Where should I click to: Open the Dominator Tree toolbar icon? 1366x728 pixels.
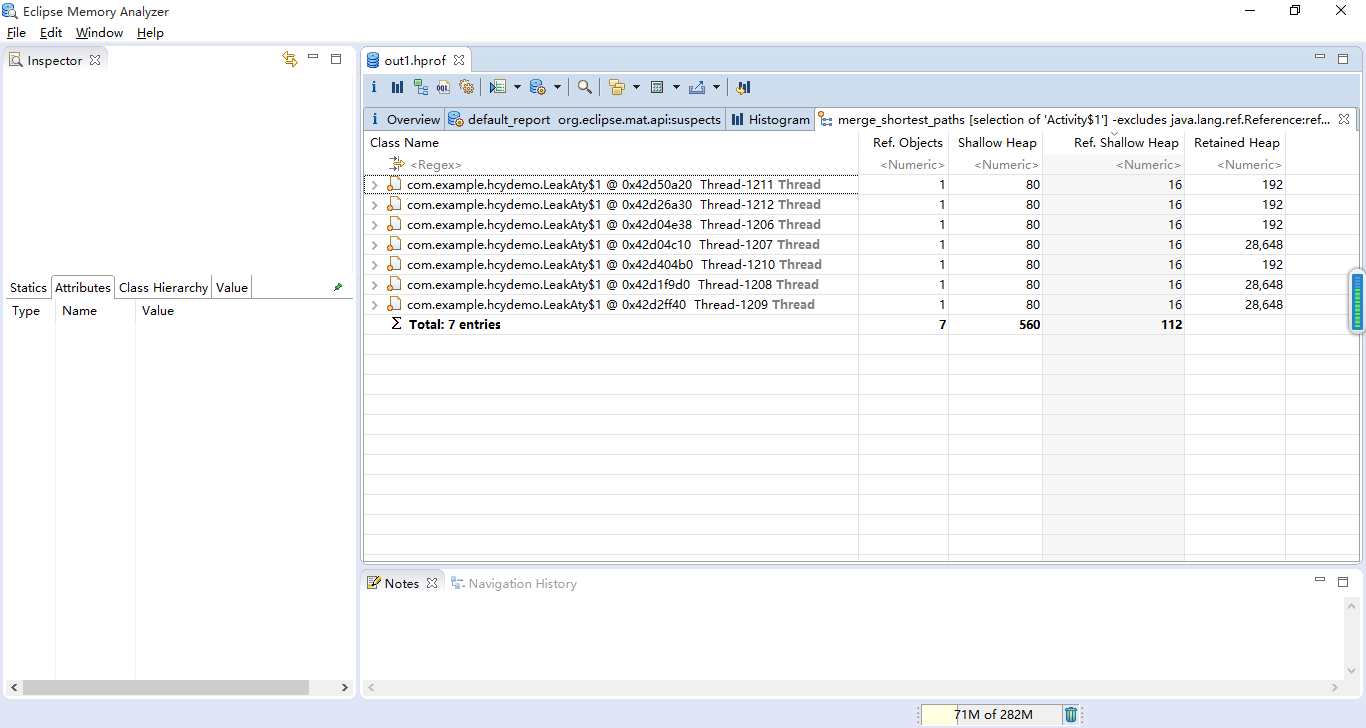point(420,87)
